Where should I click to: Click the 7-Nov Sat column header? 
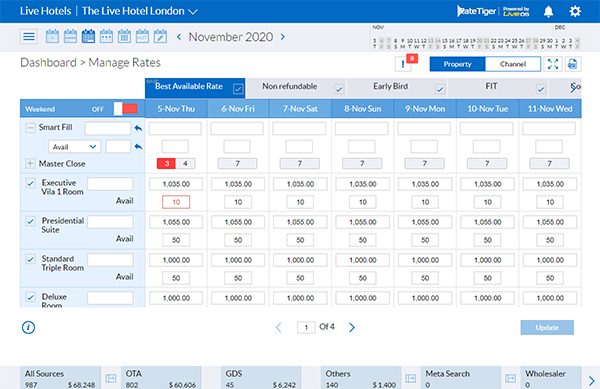[300, 109]
